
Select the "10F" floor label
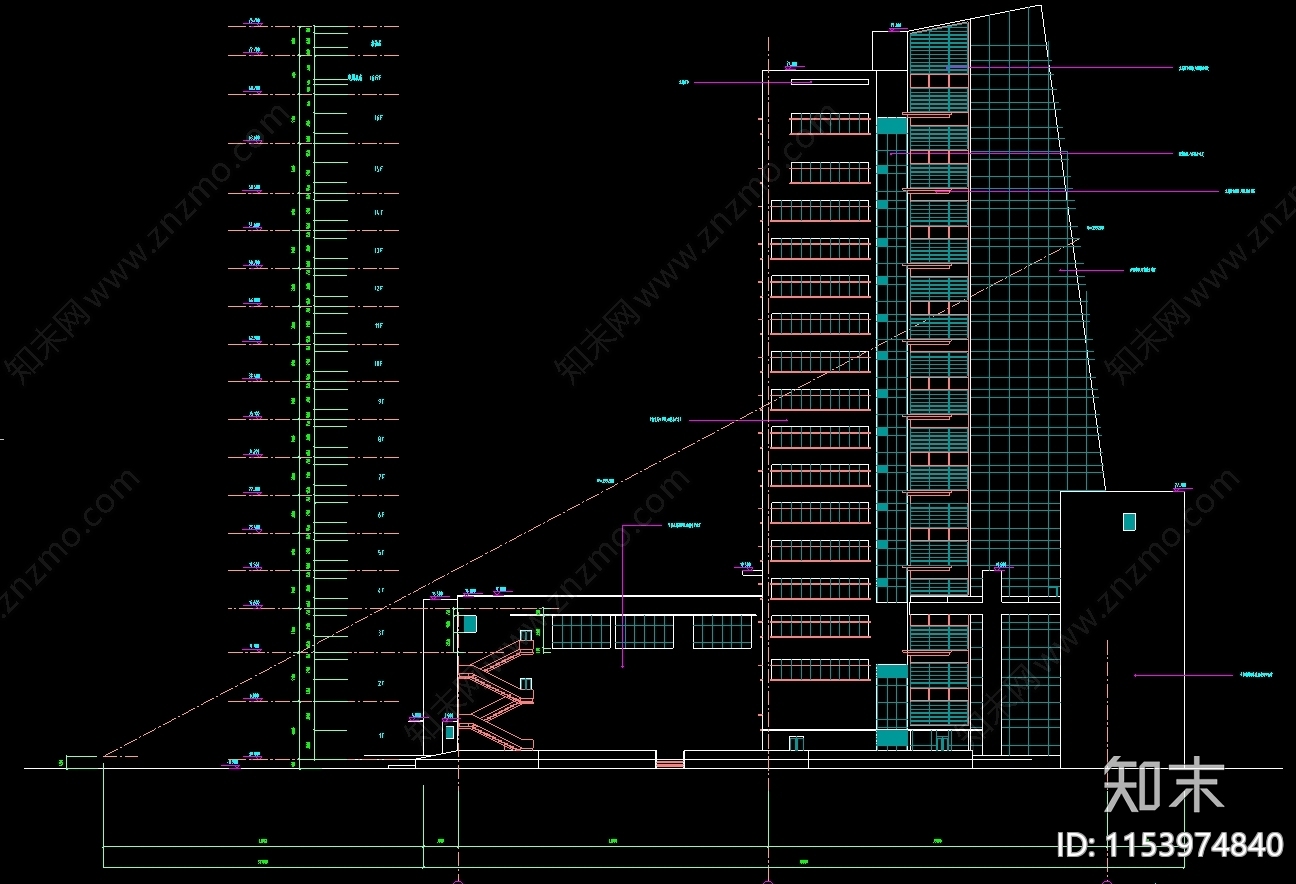(x=378, y=364)
